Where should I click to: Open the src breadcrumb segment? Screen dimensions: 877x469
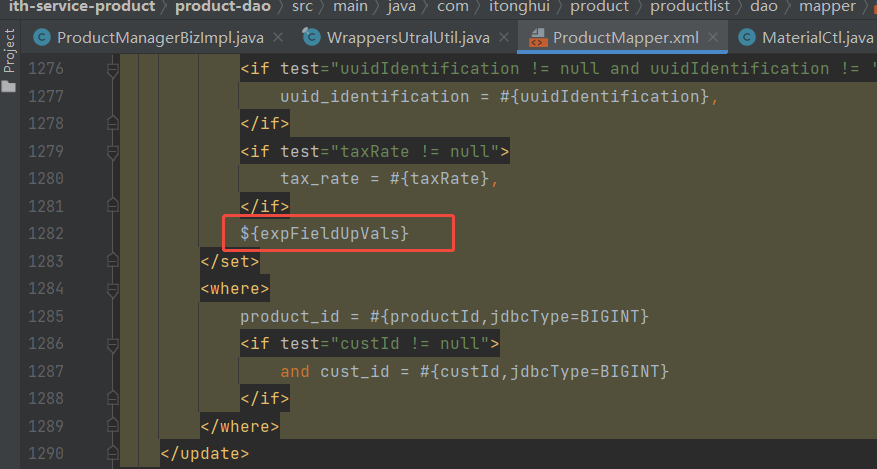303,7
